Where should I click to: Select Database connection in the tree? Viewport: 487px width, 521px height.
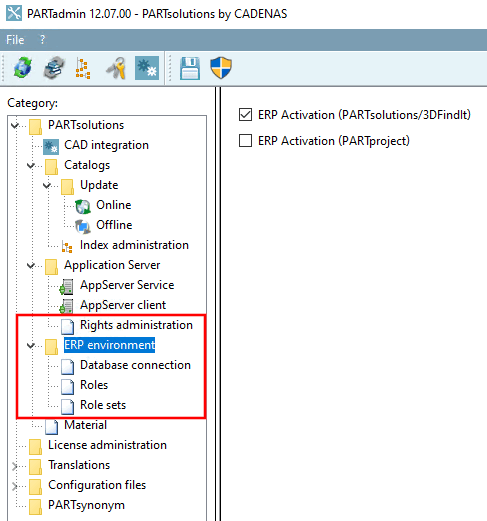tap(135, 365)
